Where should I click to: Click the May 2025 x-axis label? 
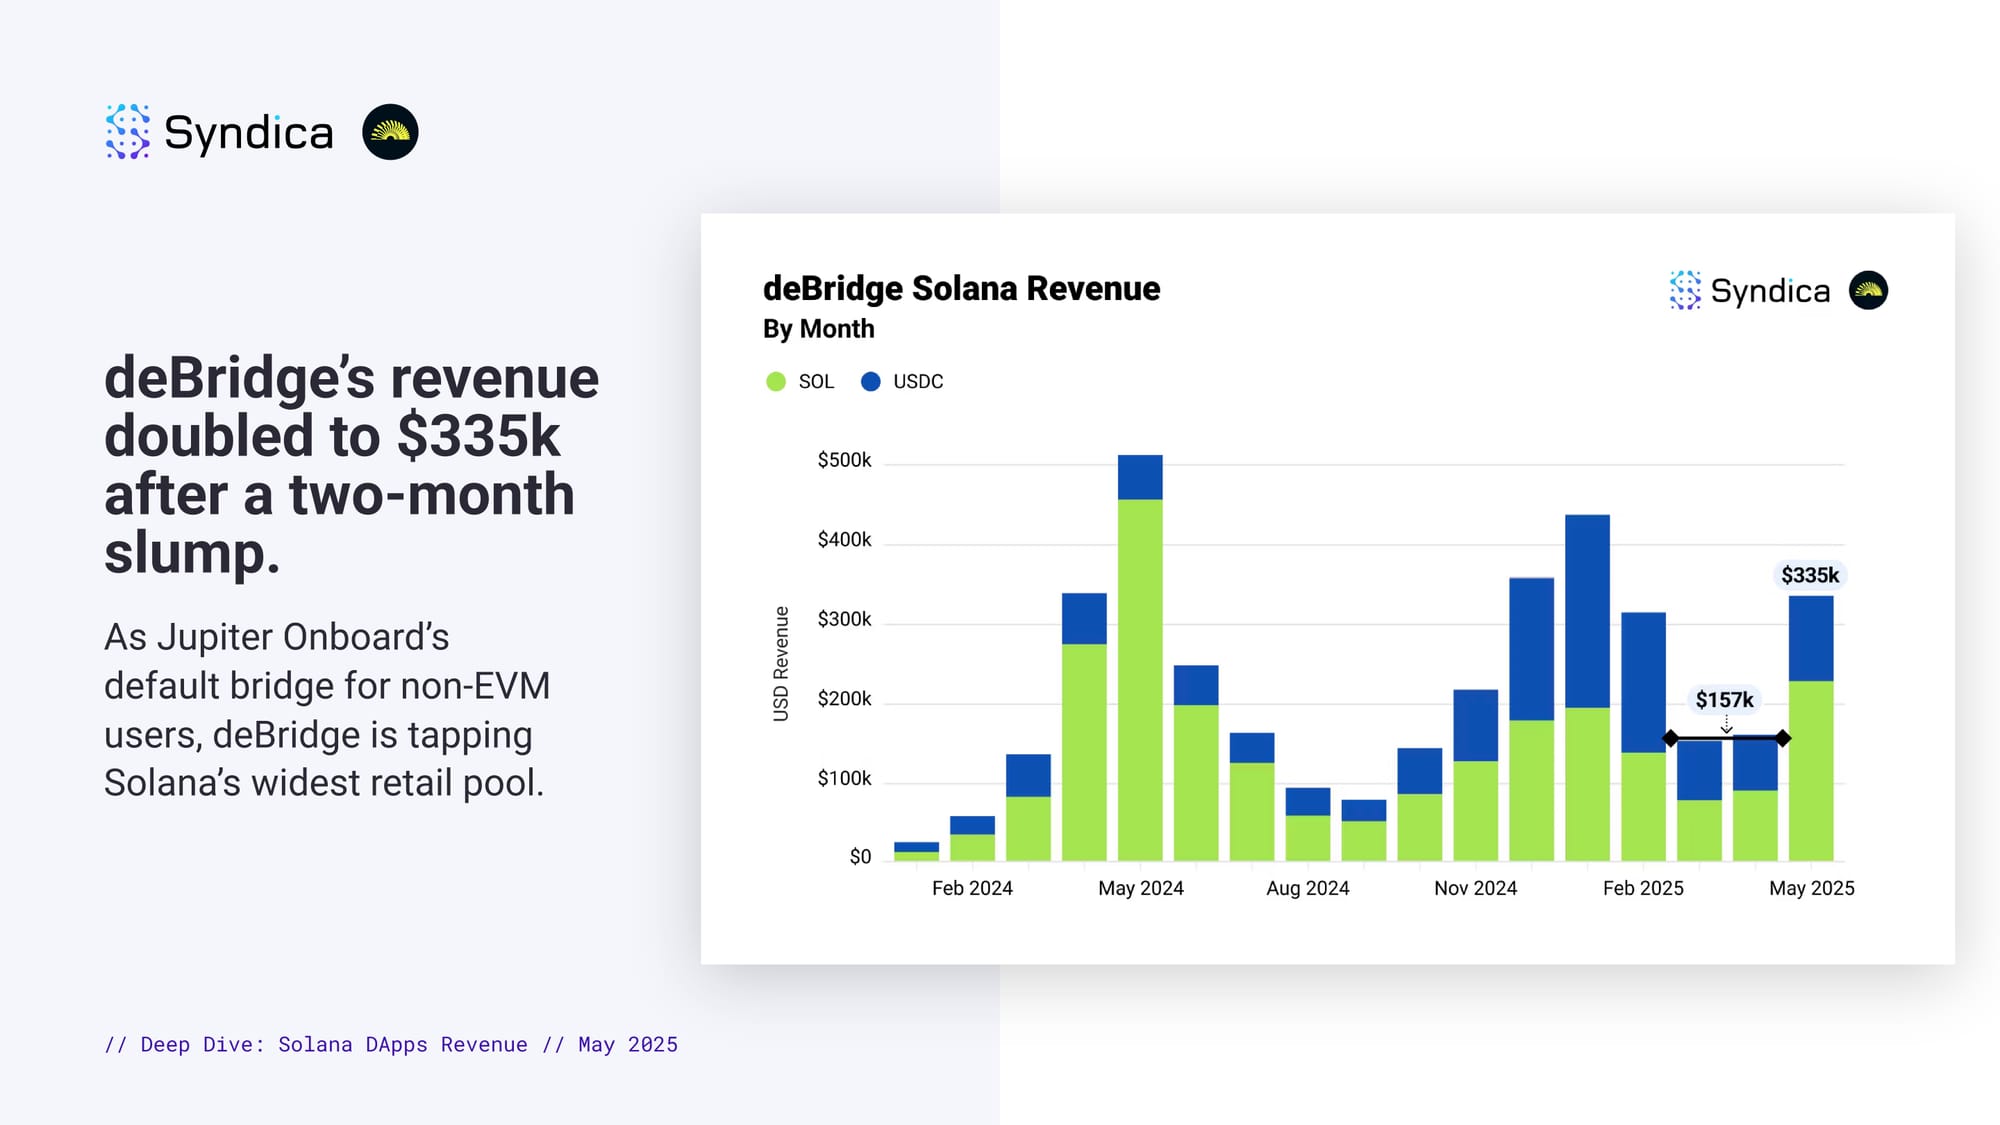pyautogui.click(x=1811, y=888)
